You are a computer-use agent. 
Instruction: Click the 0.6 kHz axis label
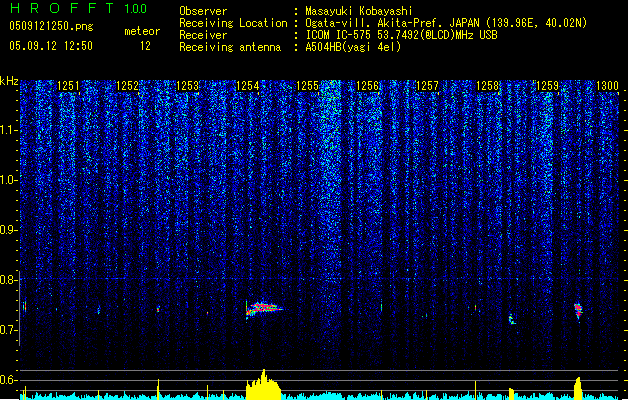(7, 380)
